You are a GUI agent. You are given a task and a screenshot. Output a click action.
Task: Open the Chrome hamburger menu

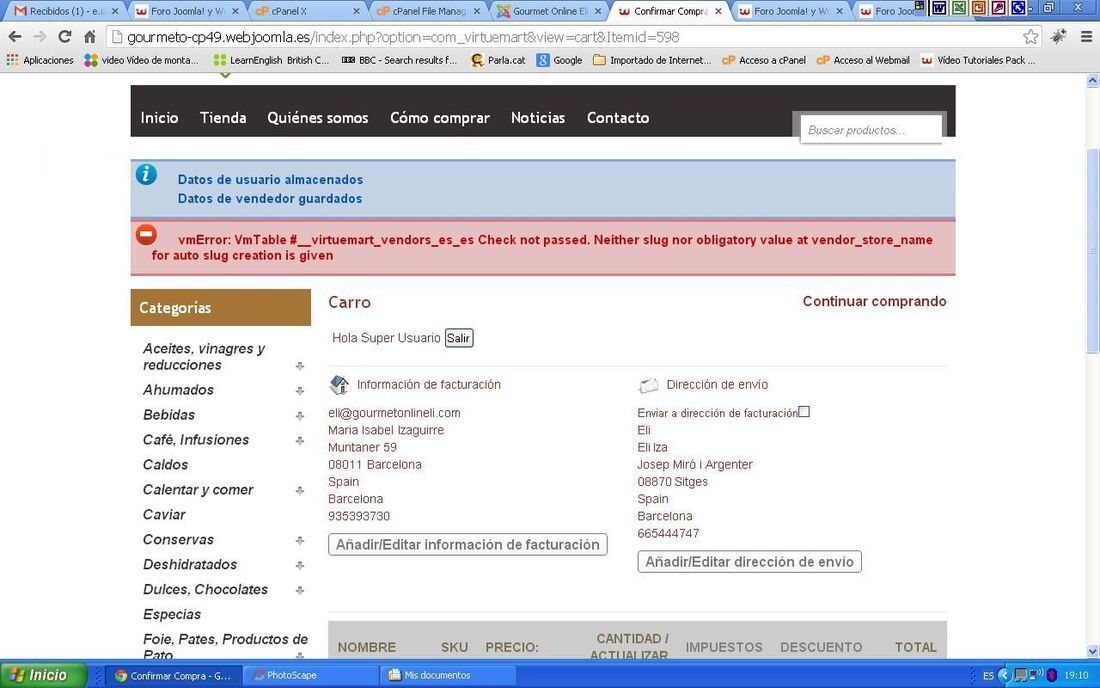pyautogui.click(x=1086, y=36)
